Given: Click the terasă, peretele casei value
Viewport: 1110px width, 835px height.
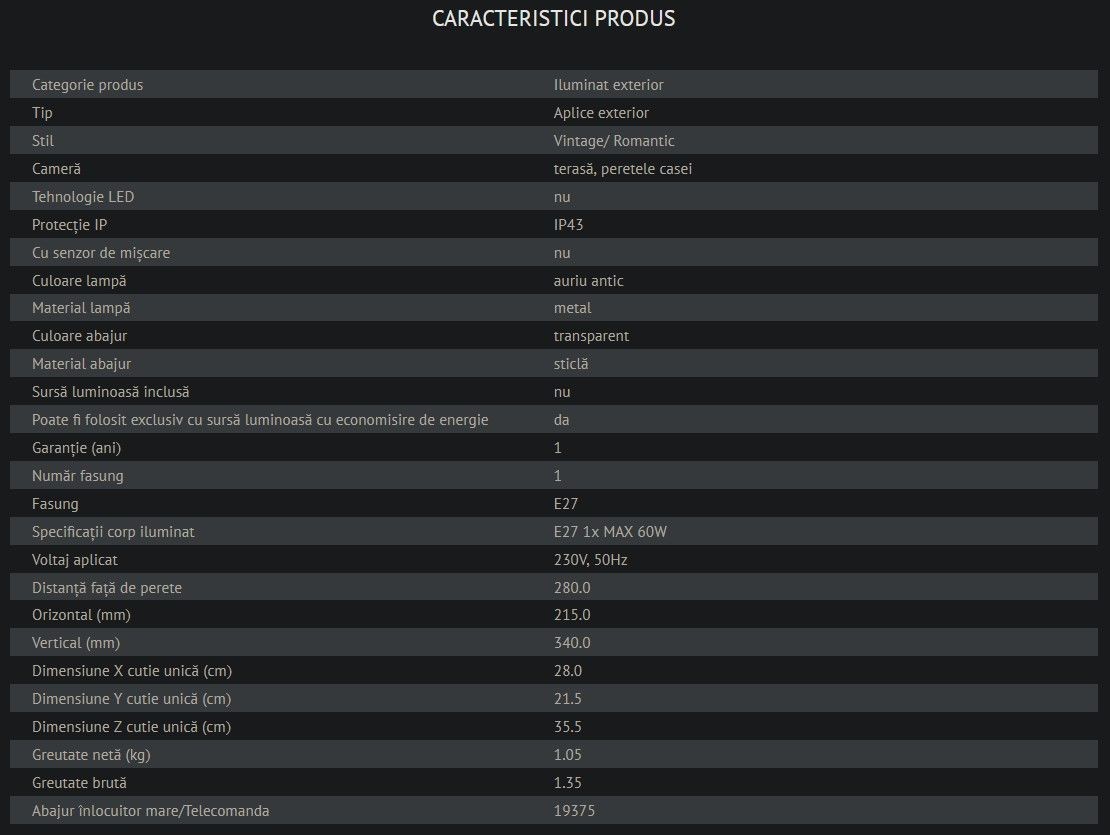Looking at the screenshot, I should [x=622, y=169].
